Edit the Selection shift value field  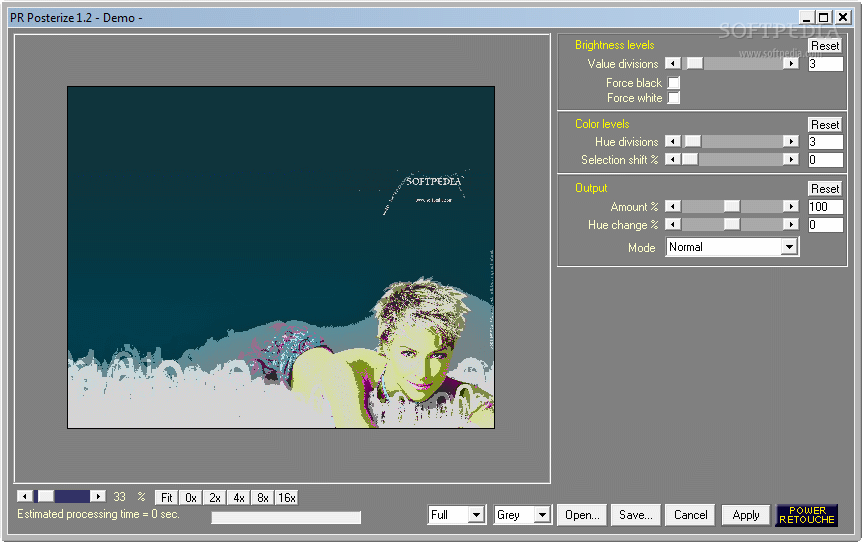pyautogui.click(x=825, y=160)
